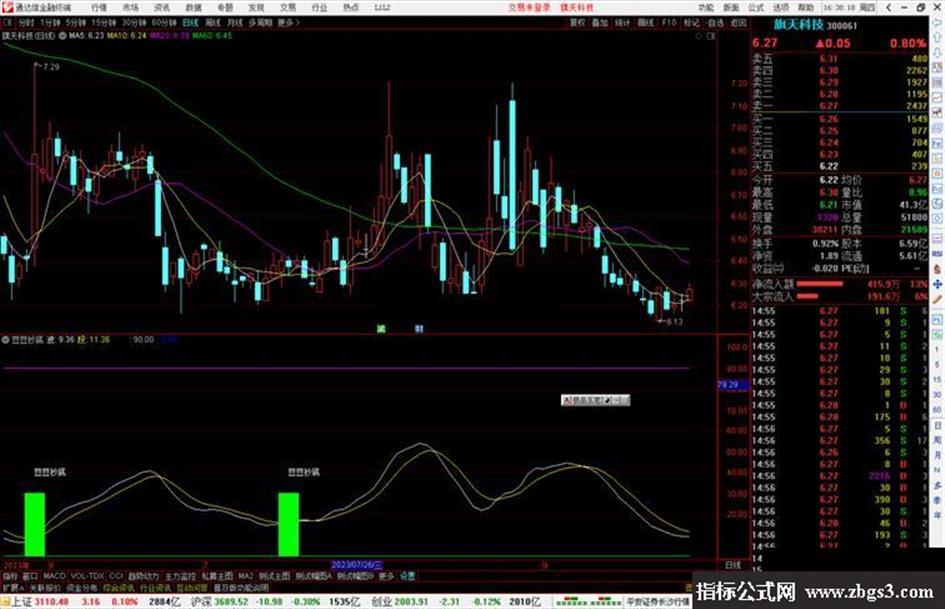Open the 行业资讯 tab
Viewport: 945px width, 609px height.
(x=155, y=587)
